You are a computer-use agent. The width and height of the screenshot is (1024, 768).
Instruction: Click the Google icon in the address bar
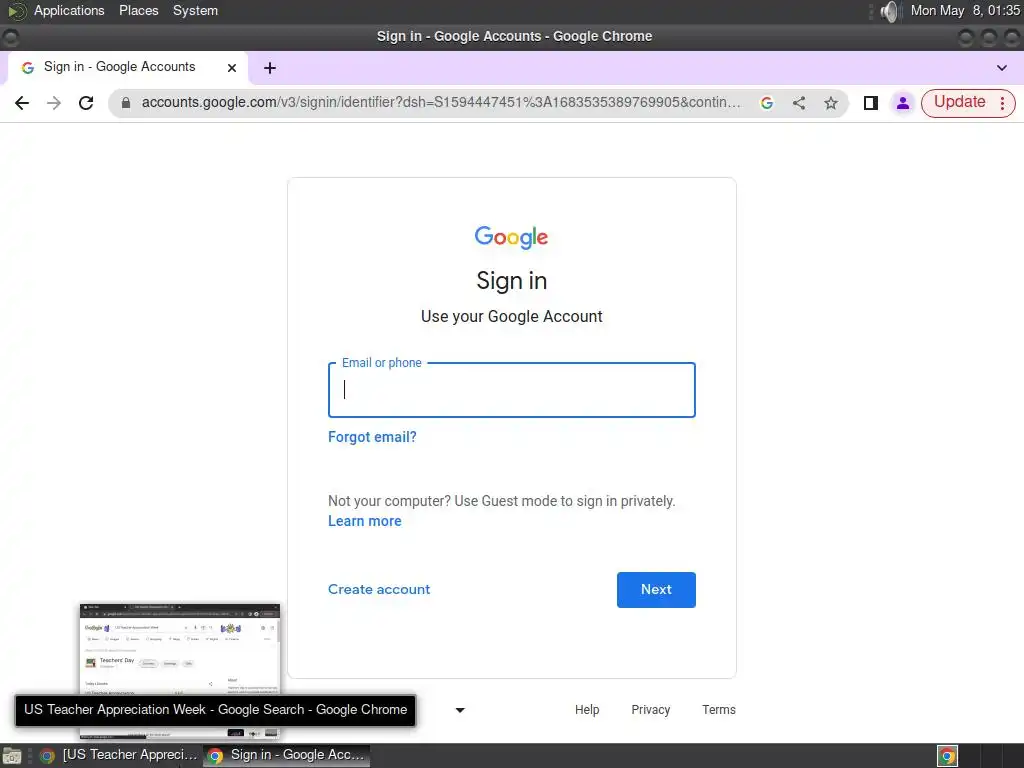[x=767, y=103]
